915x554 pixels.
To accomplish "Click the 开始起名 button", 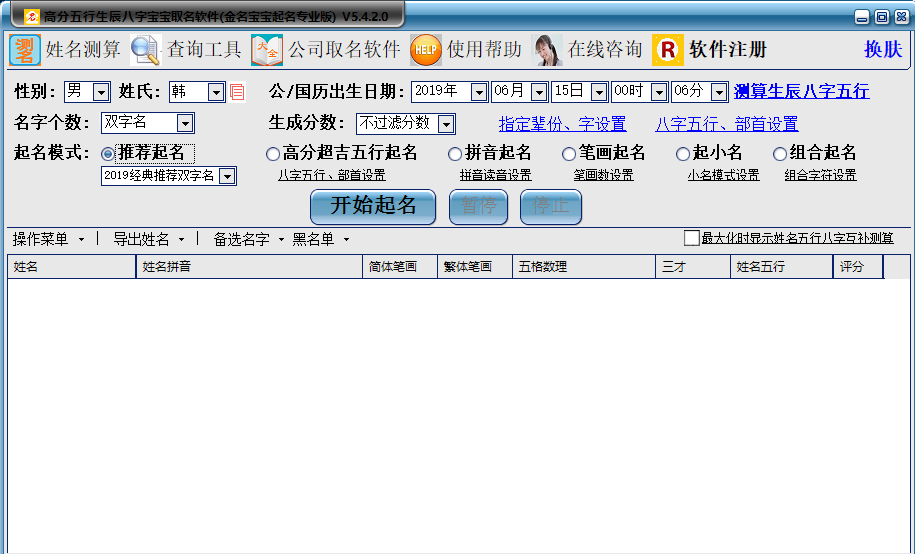I will coord(373,207).
